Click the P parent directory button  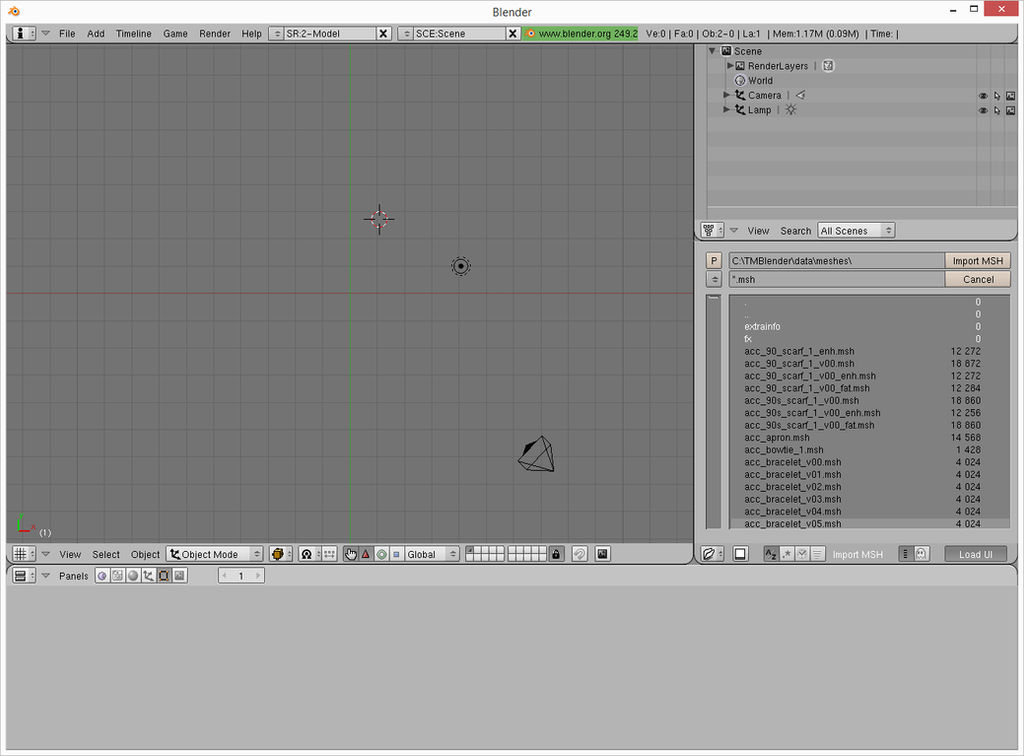click(714, 260)
